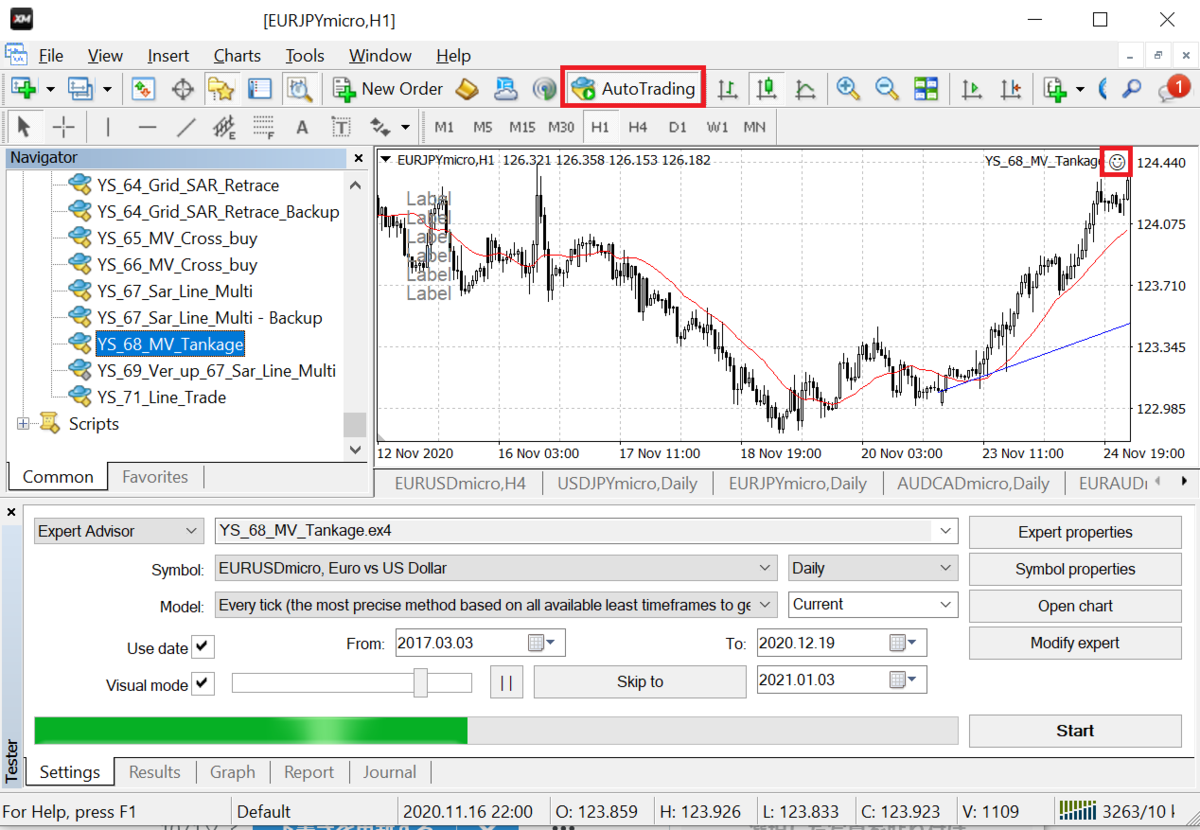Click the Tile Windows icon

926,89
